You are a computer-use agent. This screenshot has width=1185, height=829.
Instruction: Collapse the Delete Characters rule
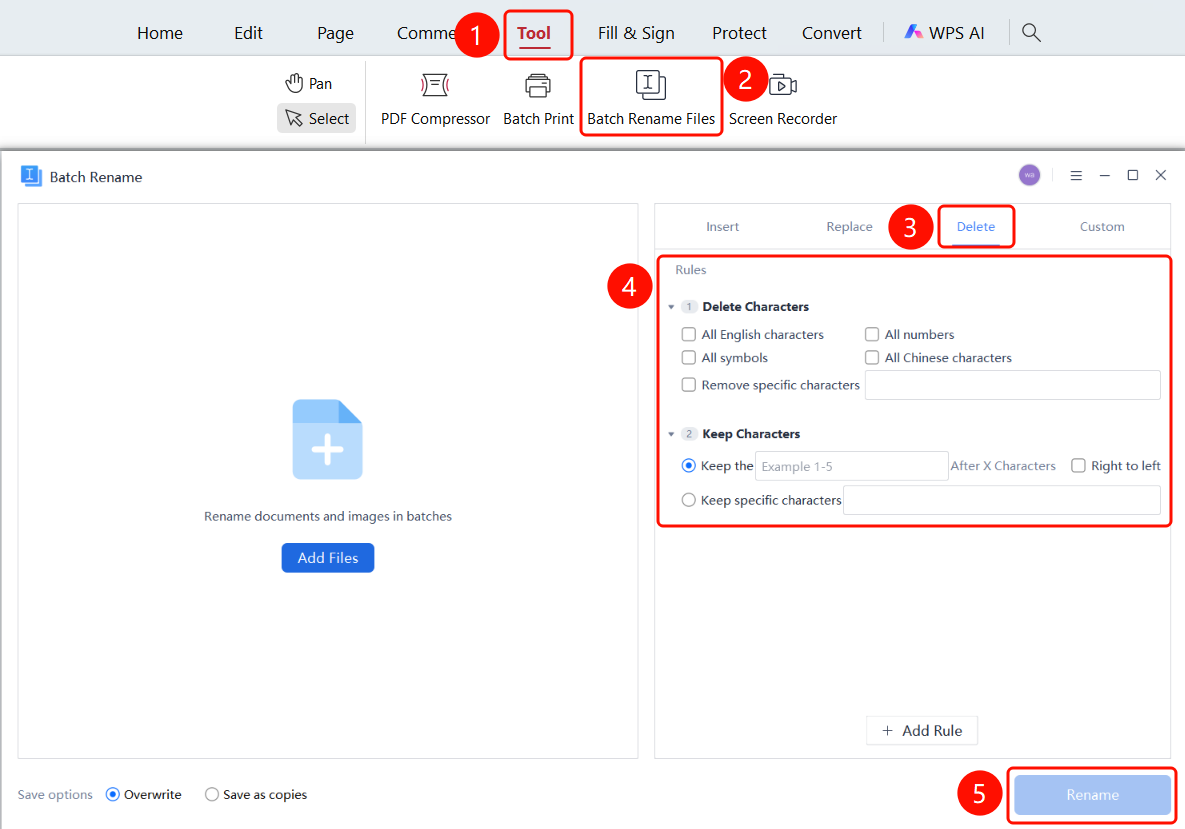click(671, 307)
